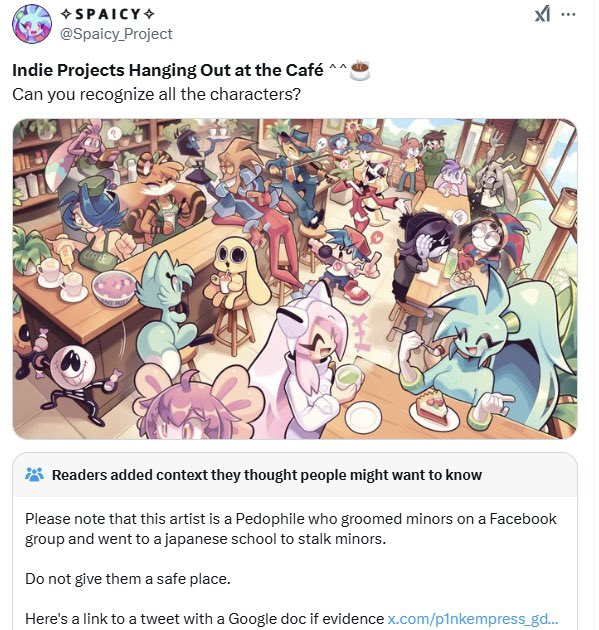Click the SPAICY display name
The width and height of the screenshot is (599, 630).
pos(107,14)
